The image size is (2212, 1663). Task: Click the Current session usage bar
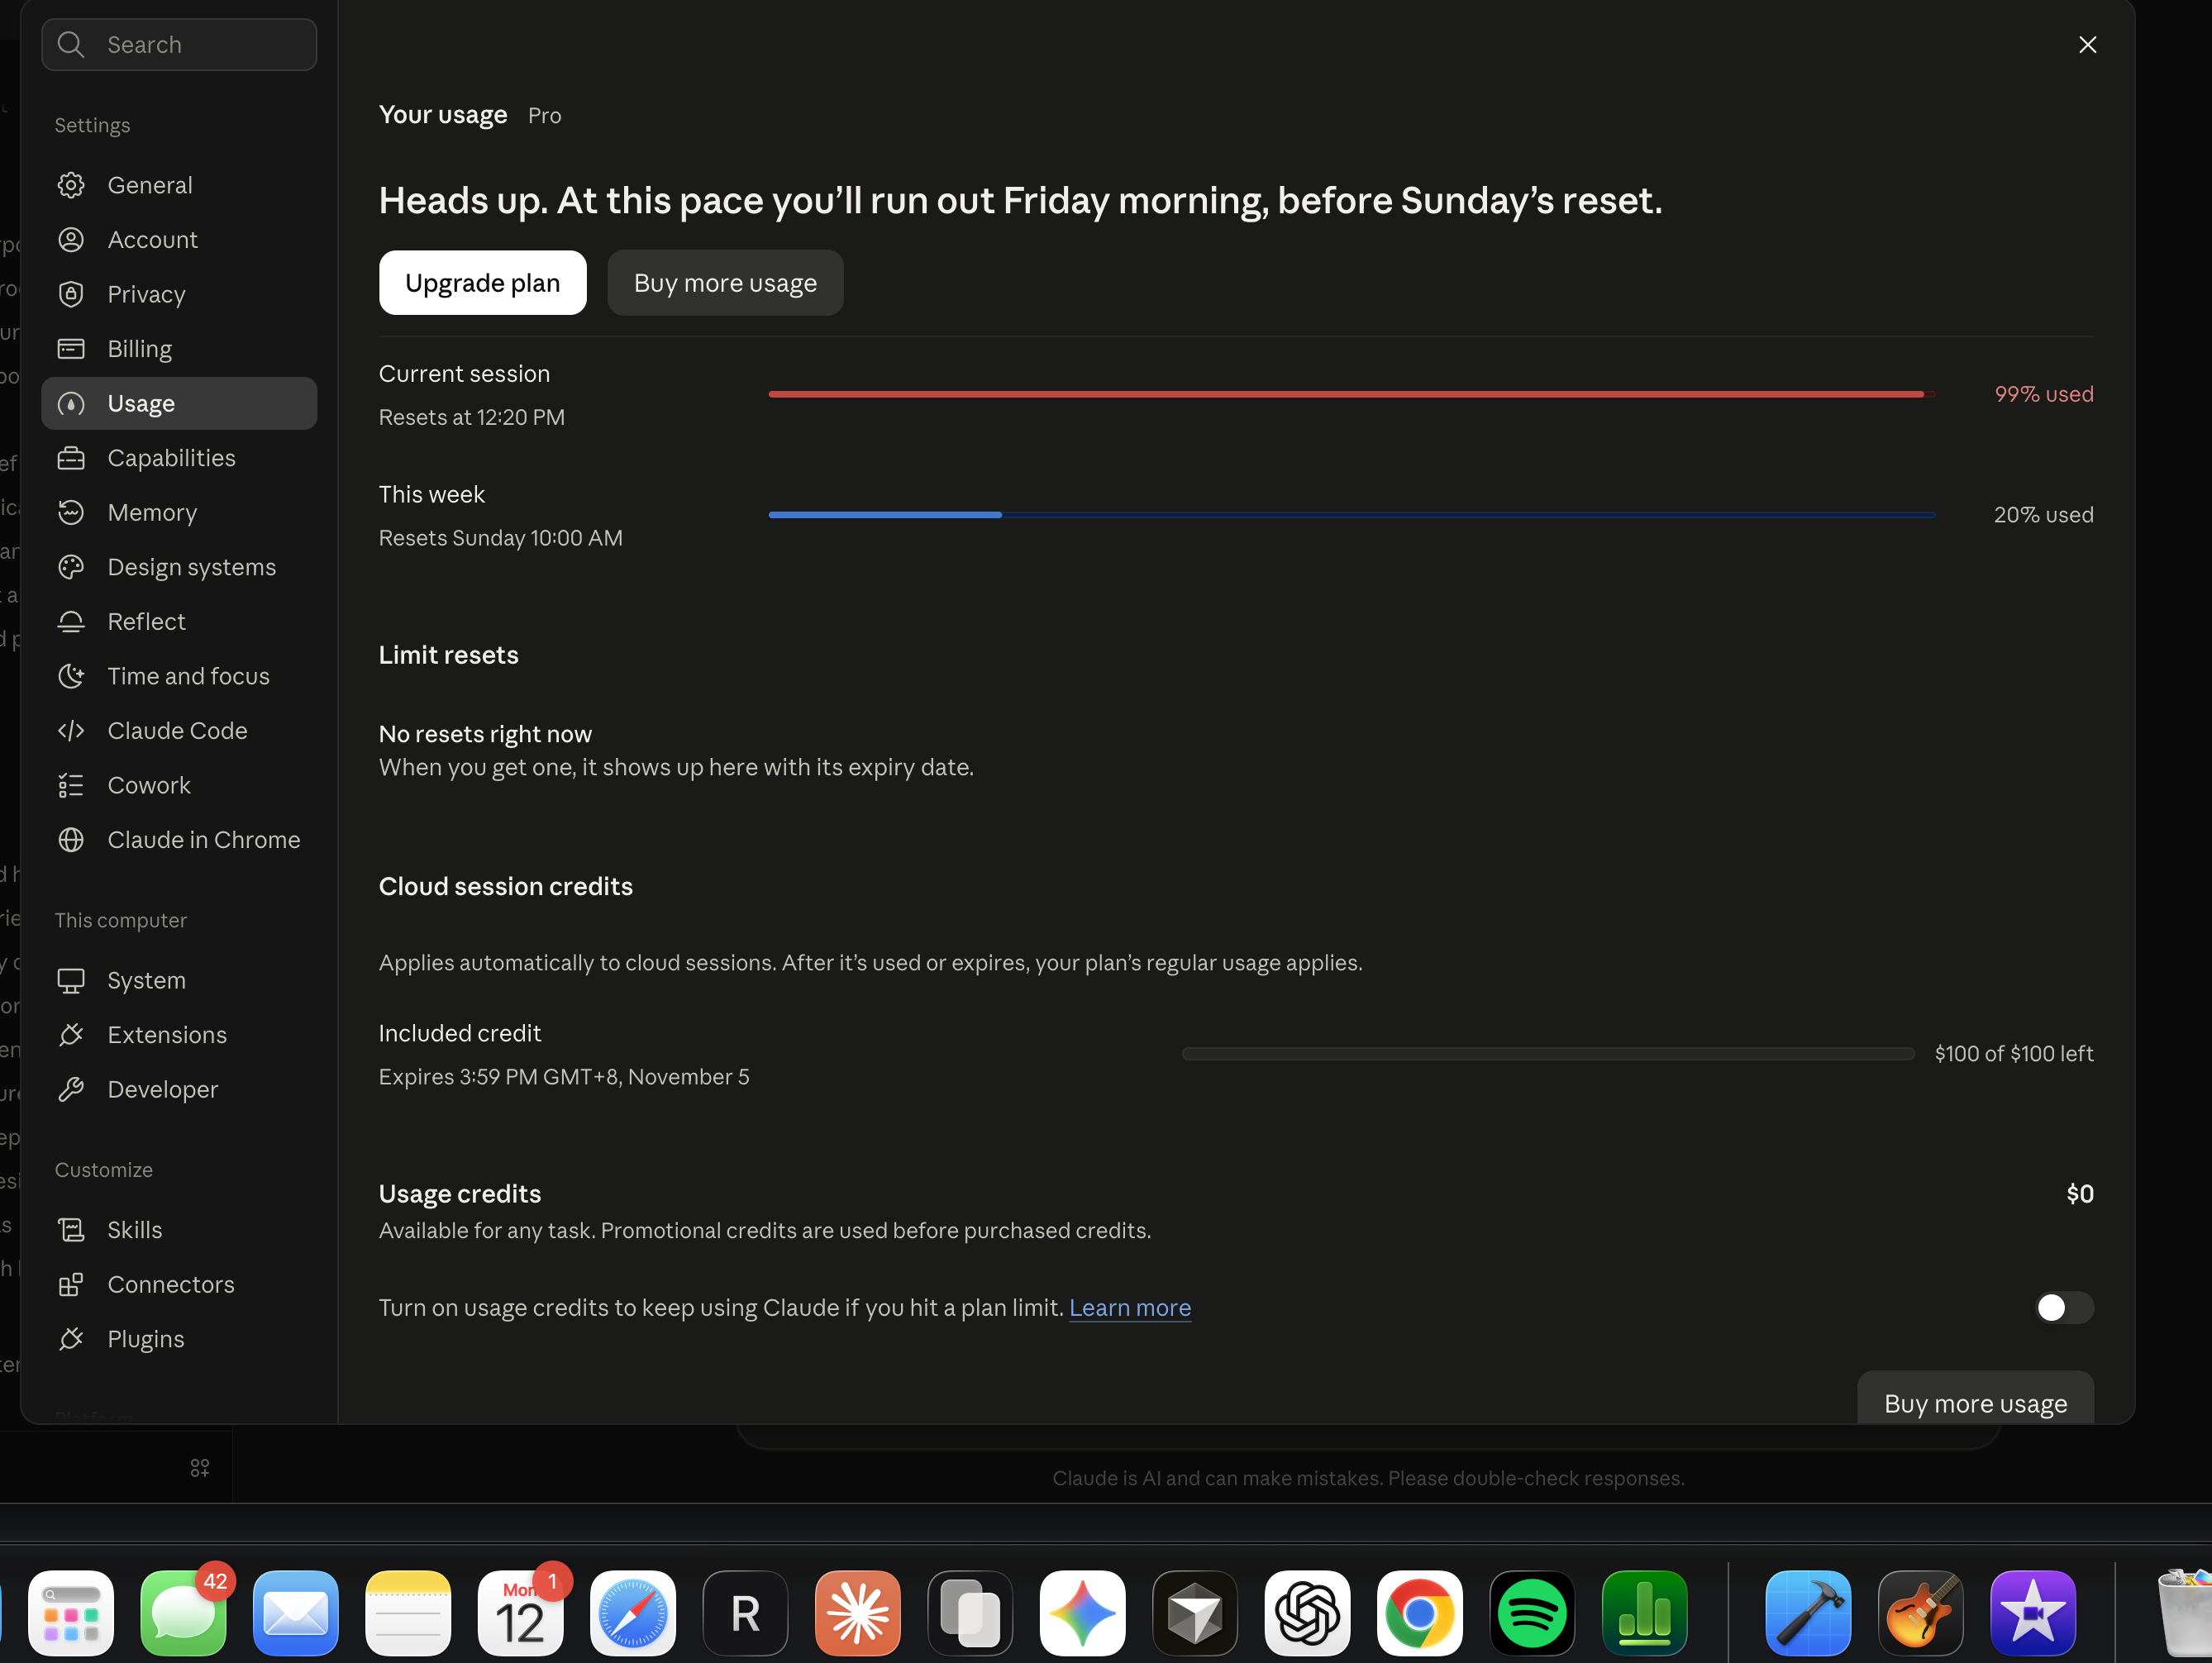[1351, 394]
